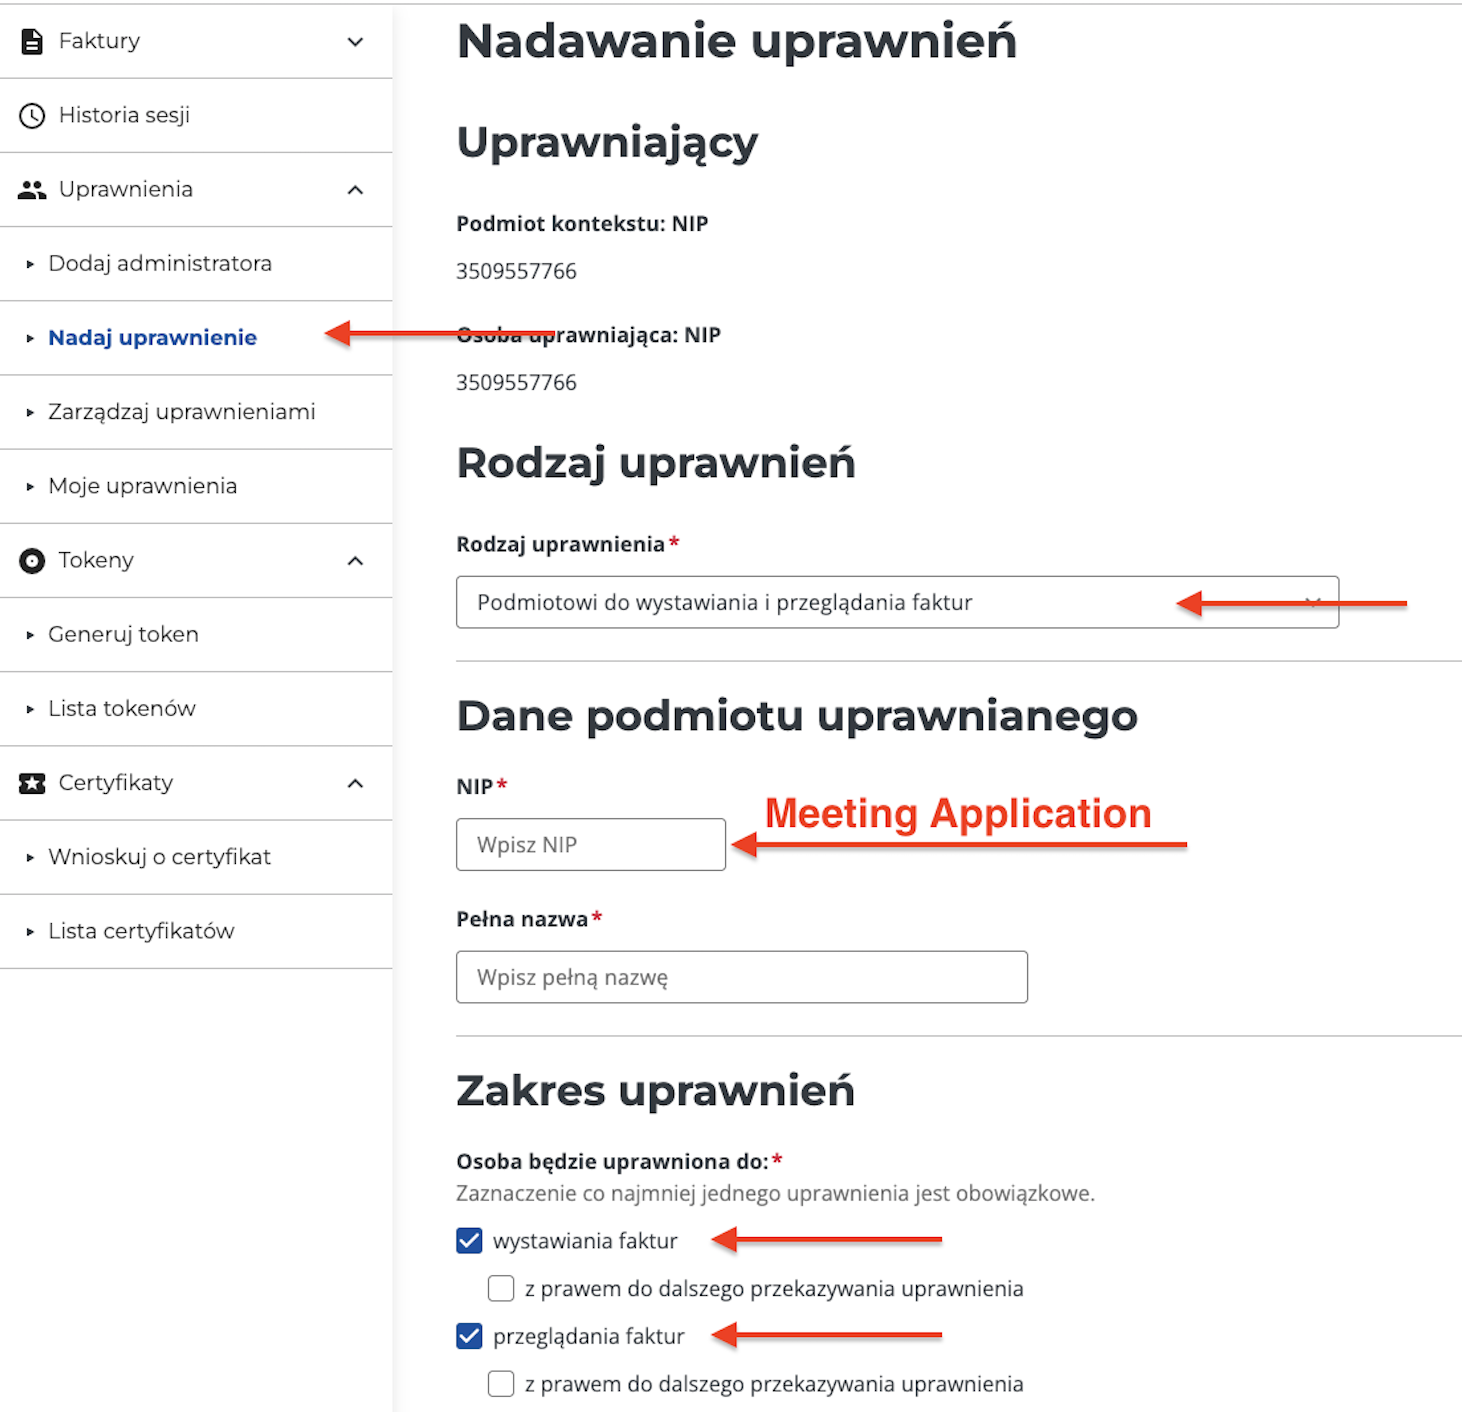The height and width of the screenshot is (1412, 1462).
Task: Collapse the Uprawnienia section chevron
Action: click(355, 190)
